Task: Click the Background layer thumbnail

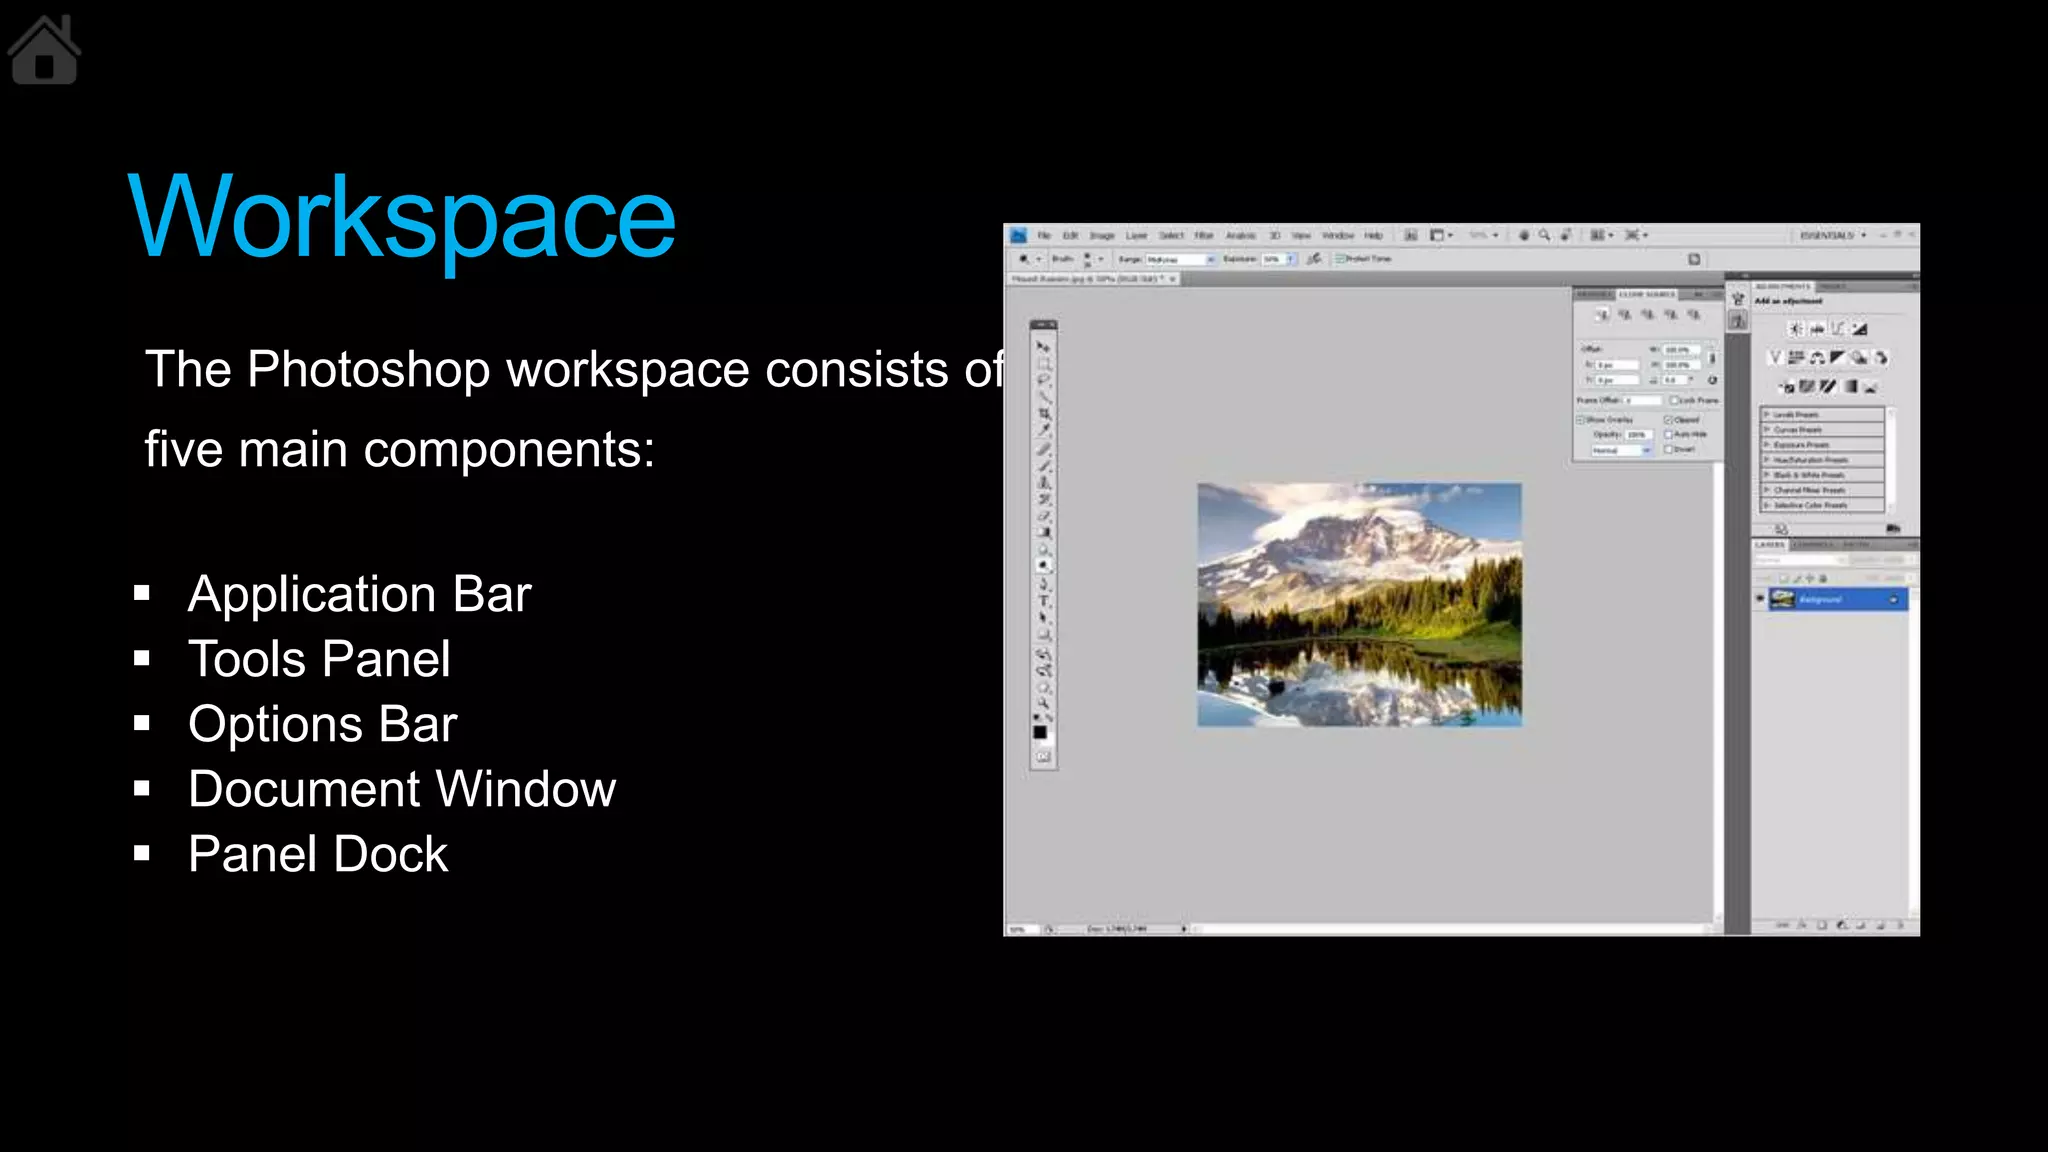Action: (x=1782, y=599)
